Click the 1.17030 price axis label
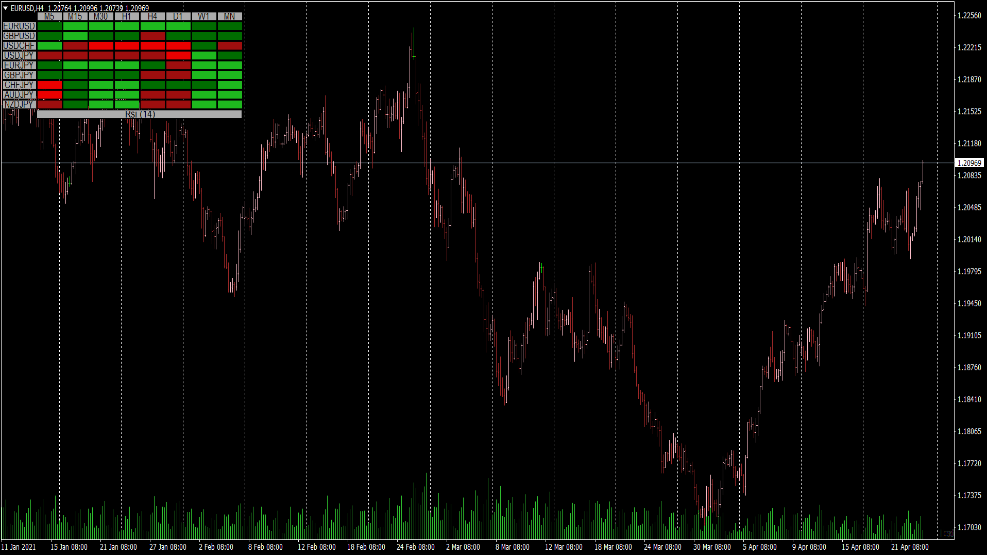987x555 pixels. click(x=969, y=527)
